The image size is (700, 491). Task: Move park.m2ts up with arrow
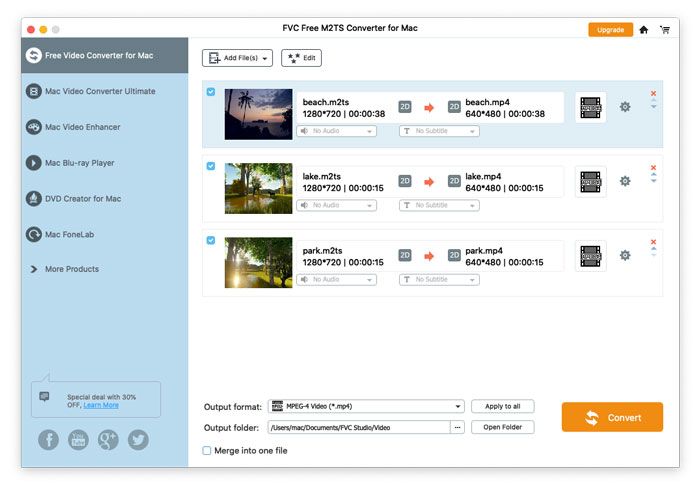pos(654,249)
